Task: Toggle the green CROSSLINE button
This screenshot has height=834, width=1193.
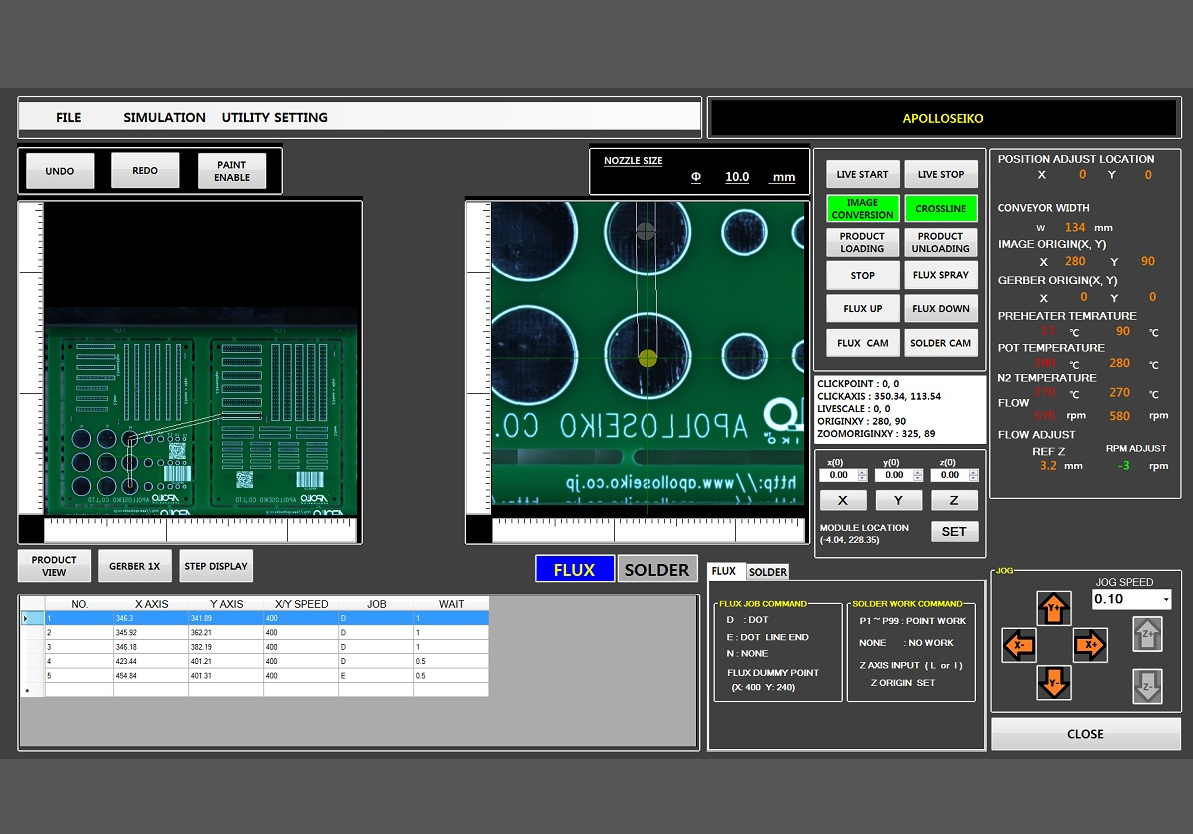Action: pyautogui.click(x=940, y=209)
